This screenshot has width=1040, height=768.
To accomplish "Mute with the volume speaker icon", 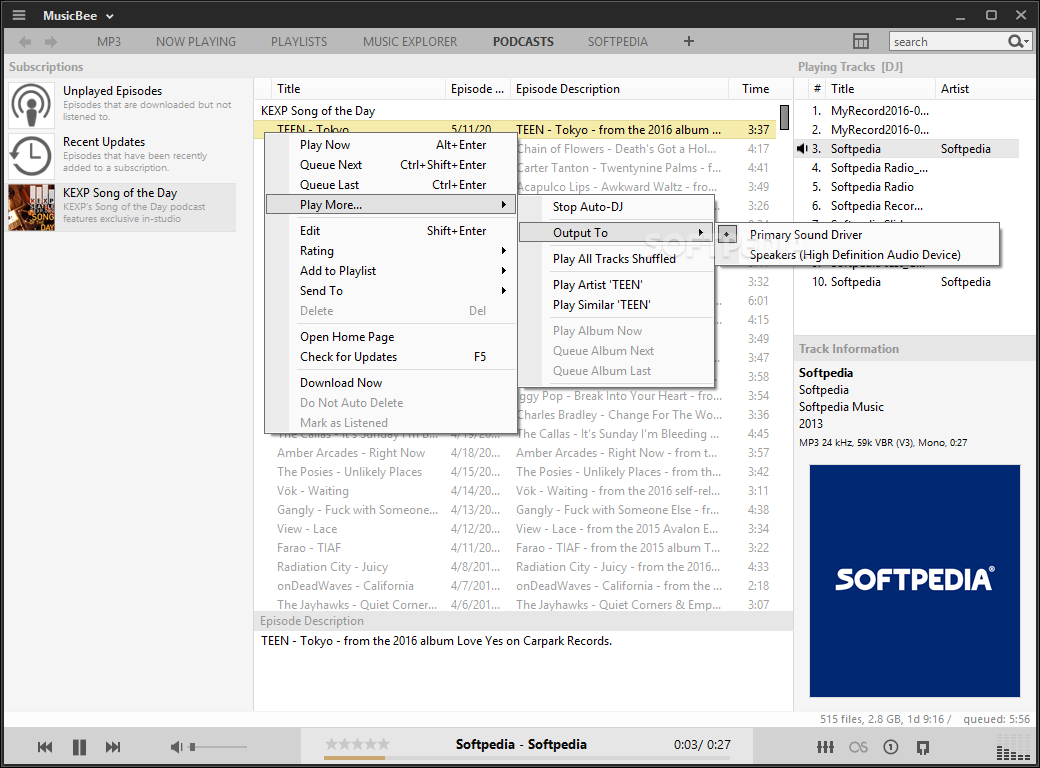I will (176, 747).
